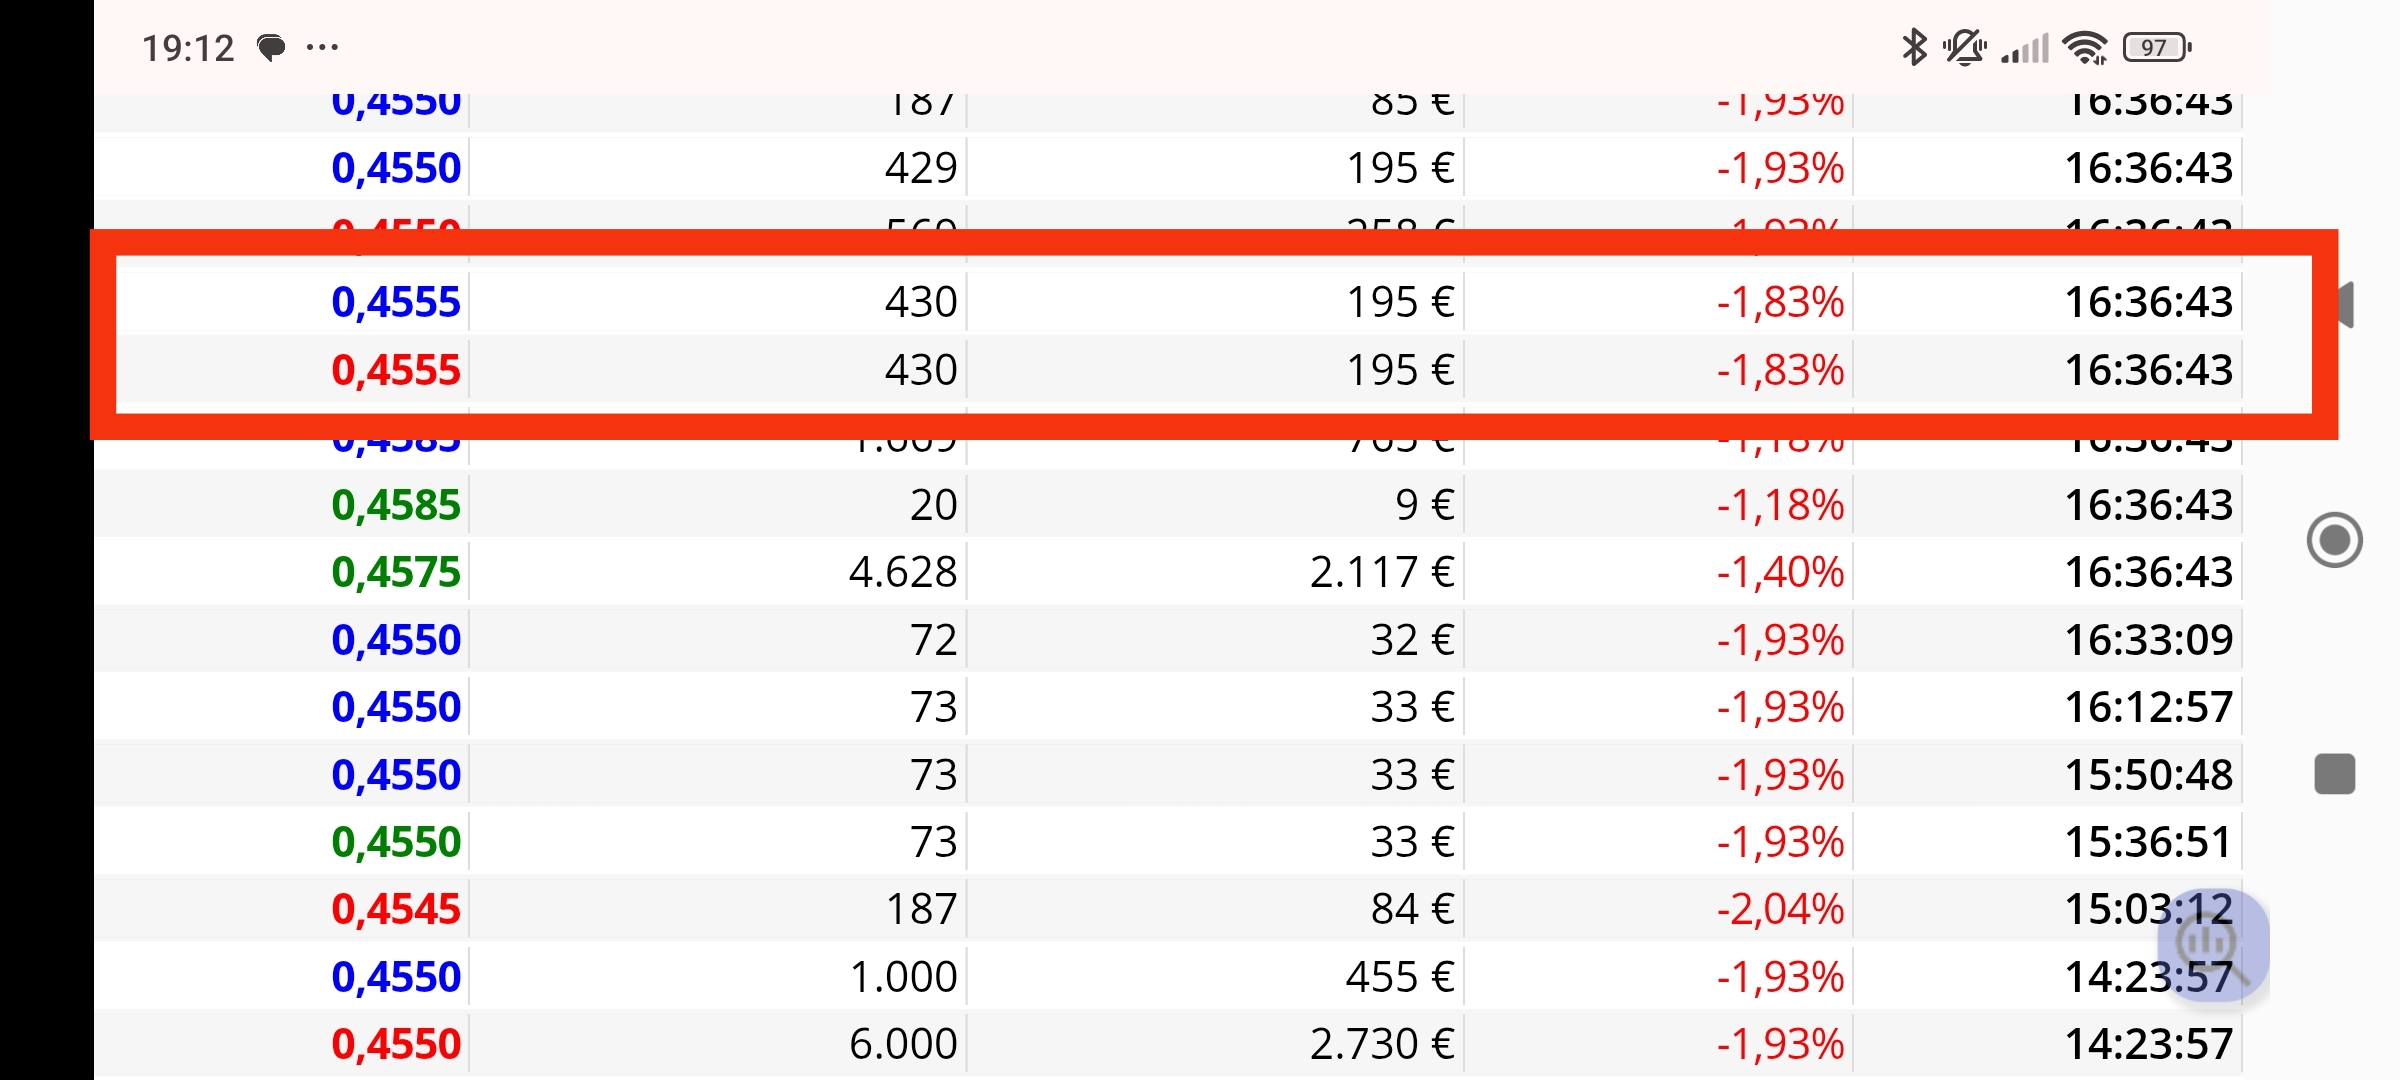Select the green 0,4585 price cell
Image resolution: width=2400 pixels, height=1080 pixels.
(x=396, y=505)
